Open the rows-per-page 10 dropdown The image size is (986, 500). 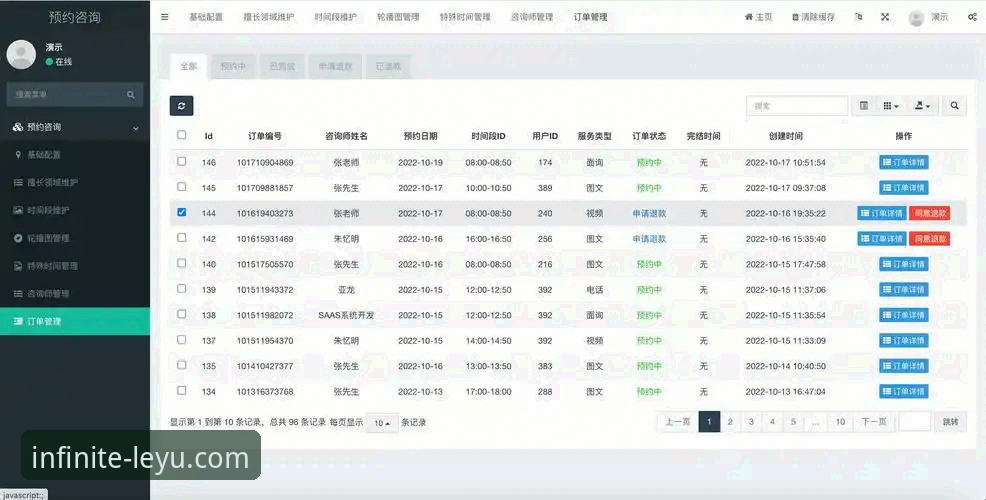click(x=382, y=423)
